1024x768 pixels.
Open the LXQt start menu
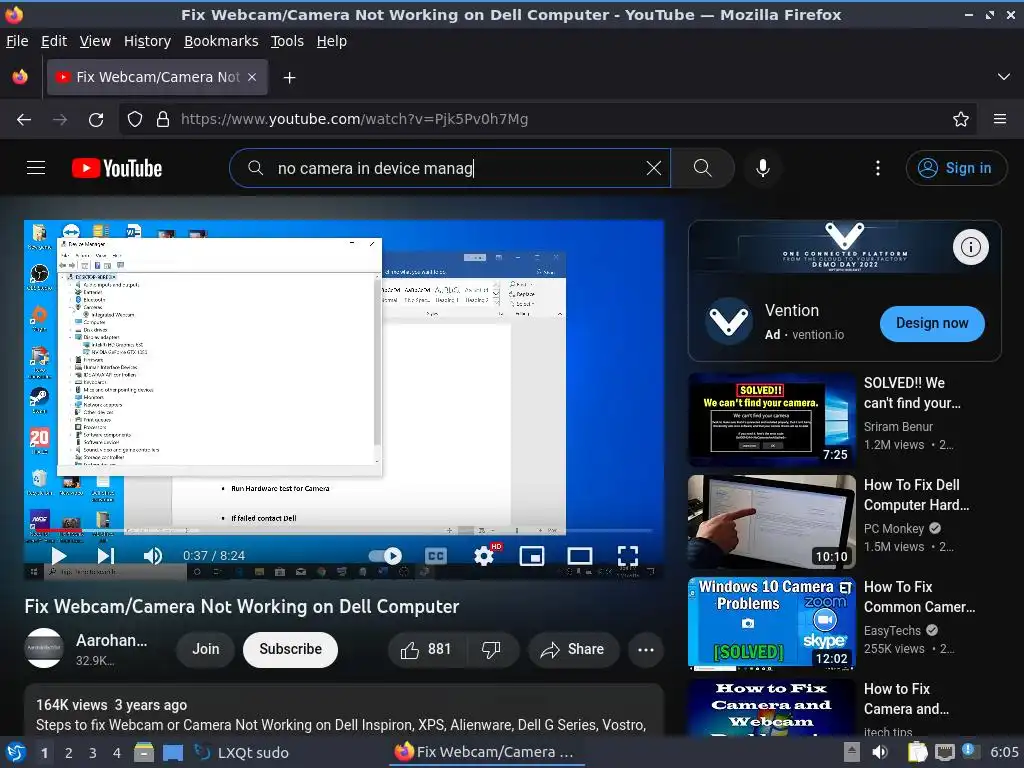pos(16,752)
